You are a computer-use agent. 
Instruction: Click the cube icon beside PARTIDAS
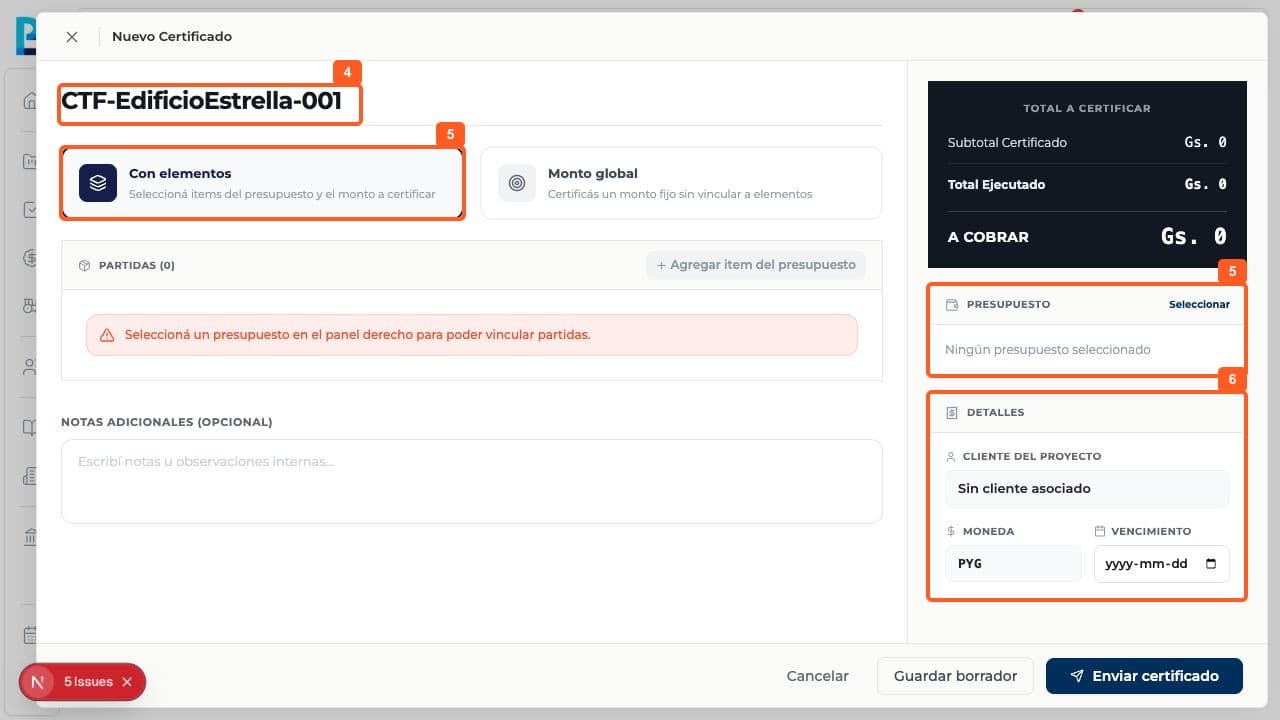(85, 266)
